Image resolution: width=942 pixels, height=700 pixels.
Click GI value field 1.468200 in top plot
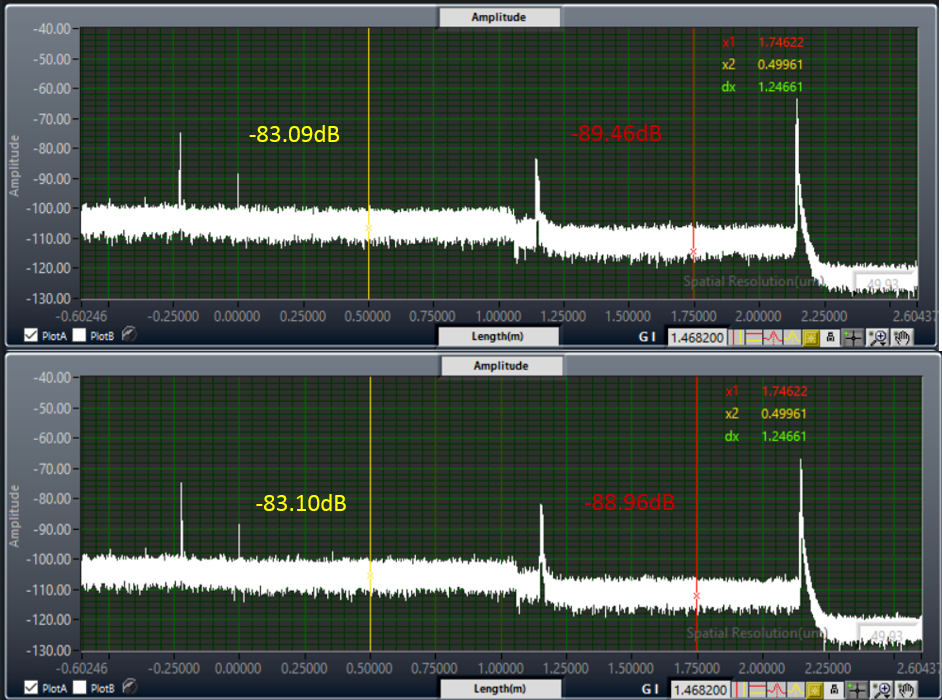(x=697, y=338)
